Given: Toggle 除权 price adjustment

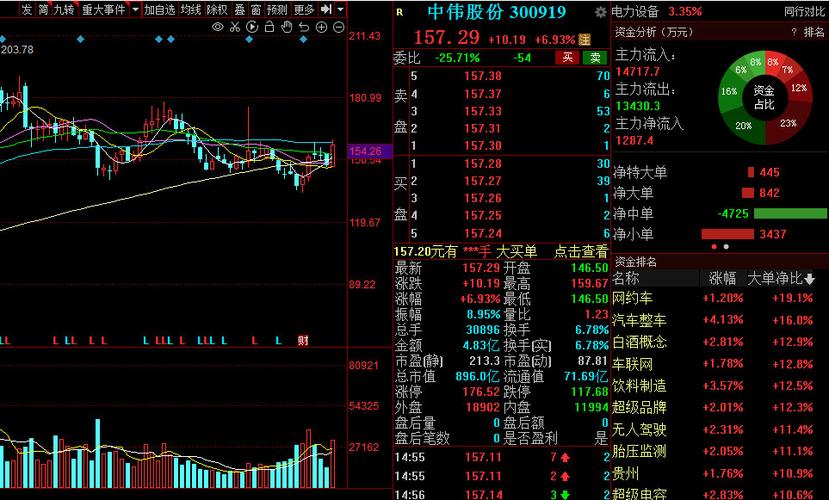Looking at the screenshot, I should 217,10.
